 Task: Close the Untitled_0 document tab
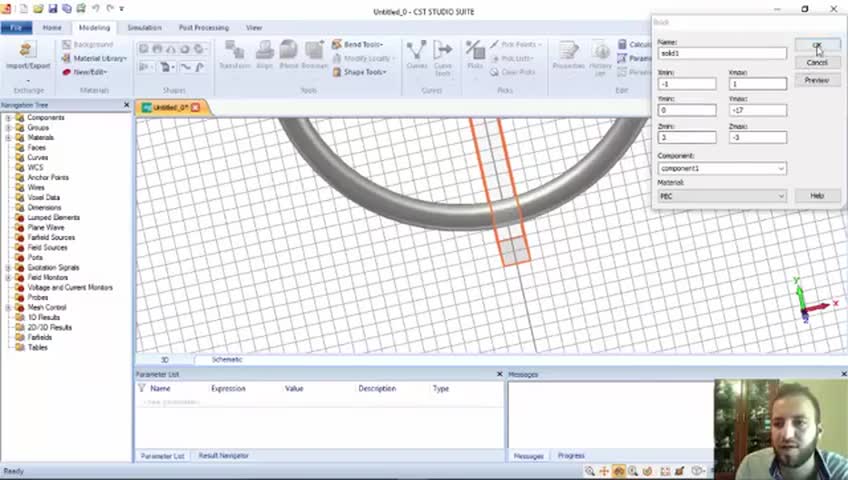click(x=195, y=108)
